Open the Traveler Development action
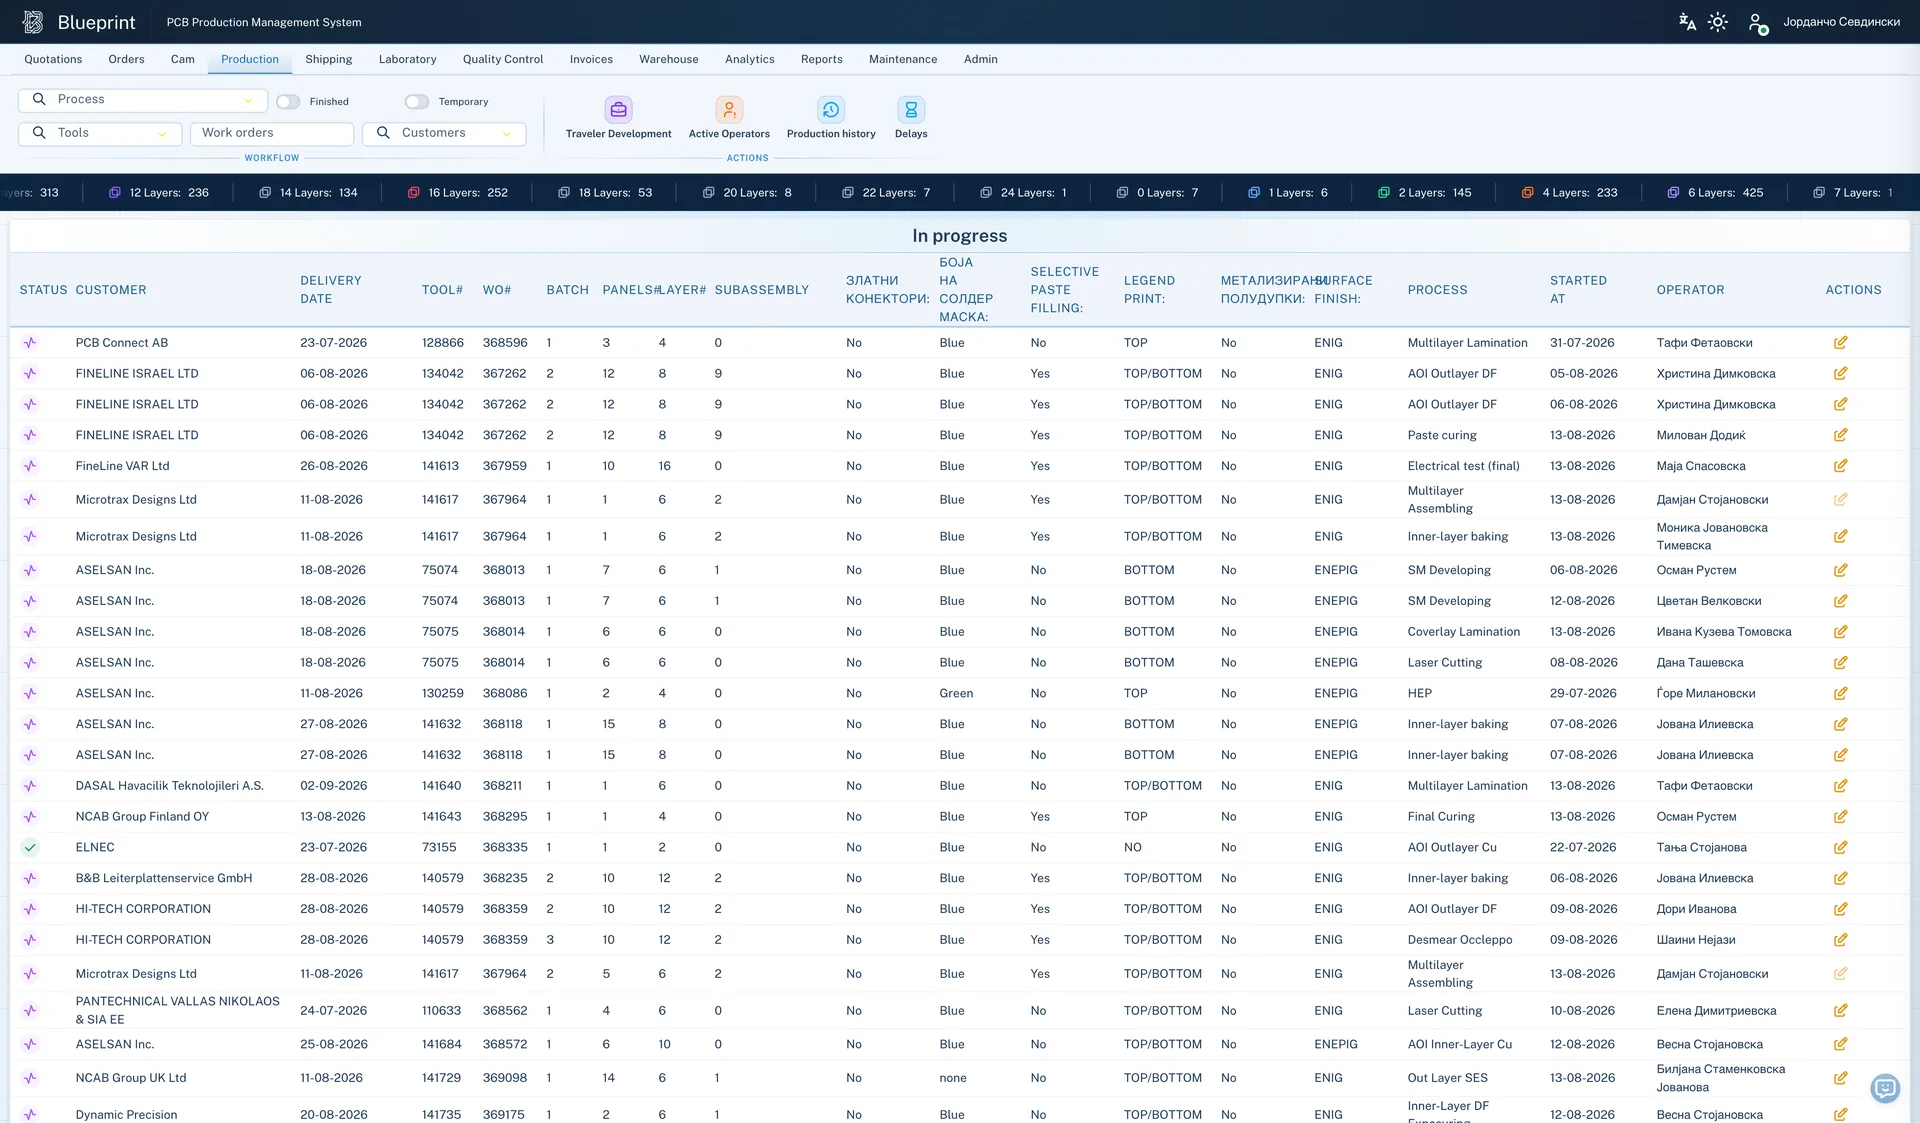 coord(618,118)
